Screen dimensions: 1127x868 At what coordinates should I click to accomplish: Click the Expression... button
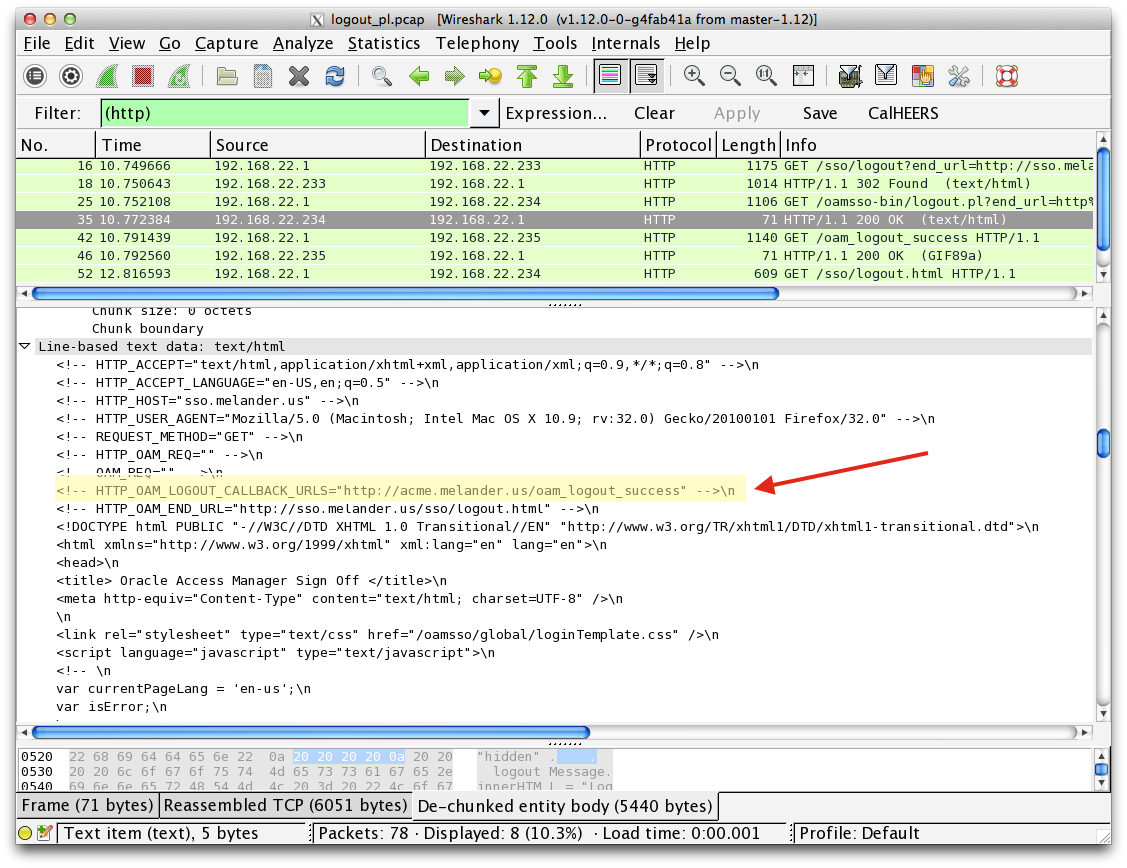coord(556,114)
